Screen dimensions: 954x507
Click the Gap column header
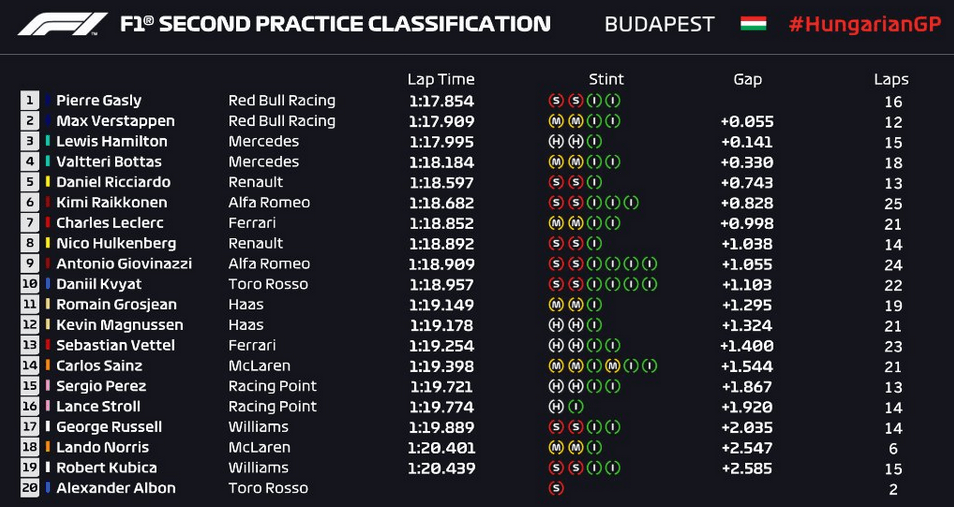click(x=747, y=80)
